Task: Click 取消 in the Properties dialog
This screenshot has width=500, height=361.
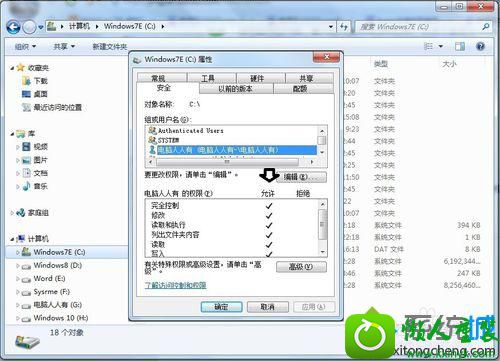Action: tap(268, 307)
